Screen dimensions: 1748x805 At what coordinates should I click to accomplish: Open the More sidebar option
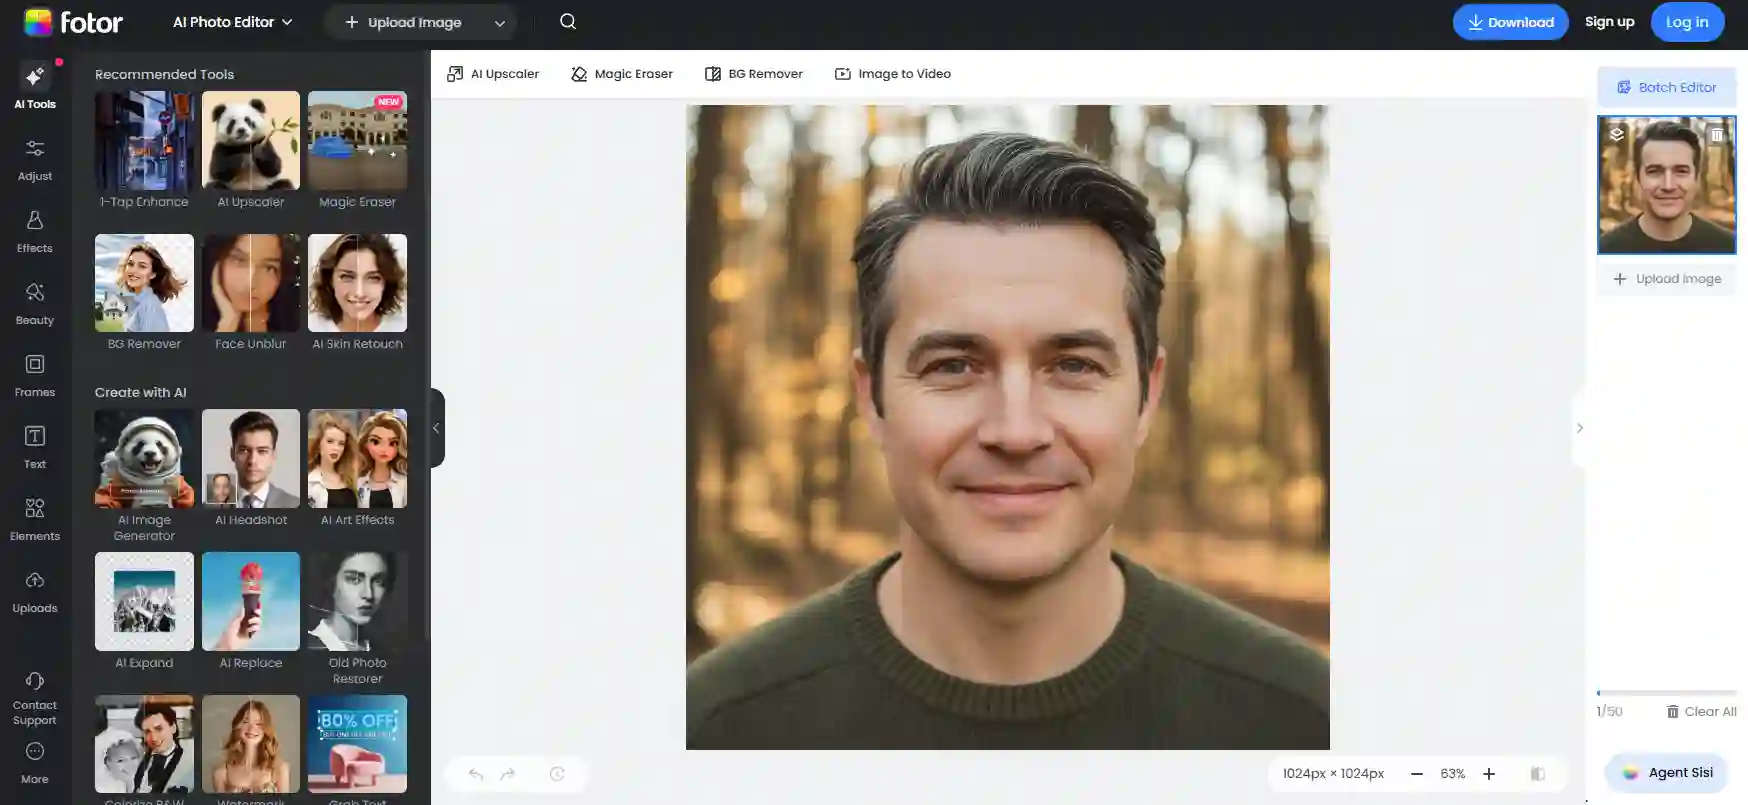point(35,763)
